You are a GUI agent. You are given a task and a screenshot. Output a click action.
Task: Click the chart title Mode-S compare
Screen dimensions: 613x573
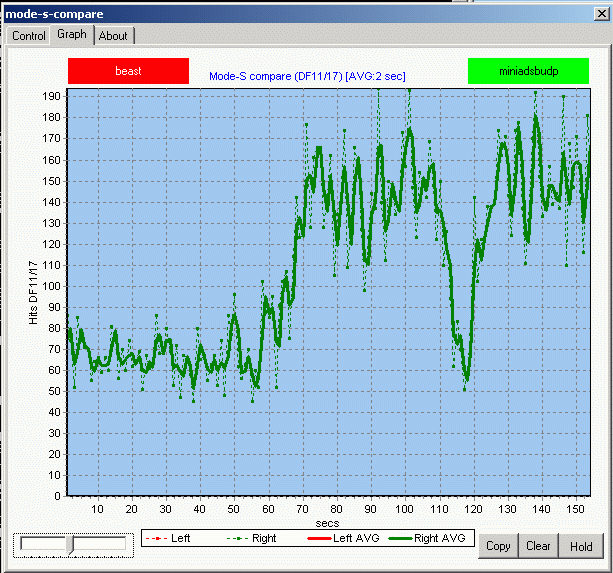tap(307, 76)
